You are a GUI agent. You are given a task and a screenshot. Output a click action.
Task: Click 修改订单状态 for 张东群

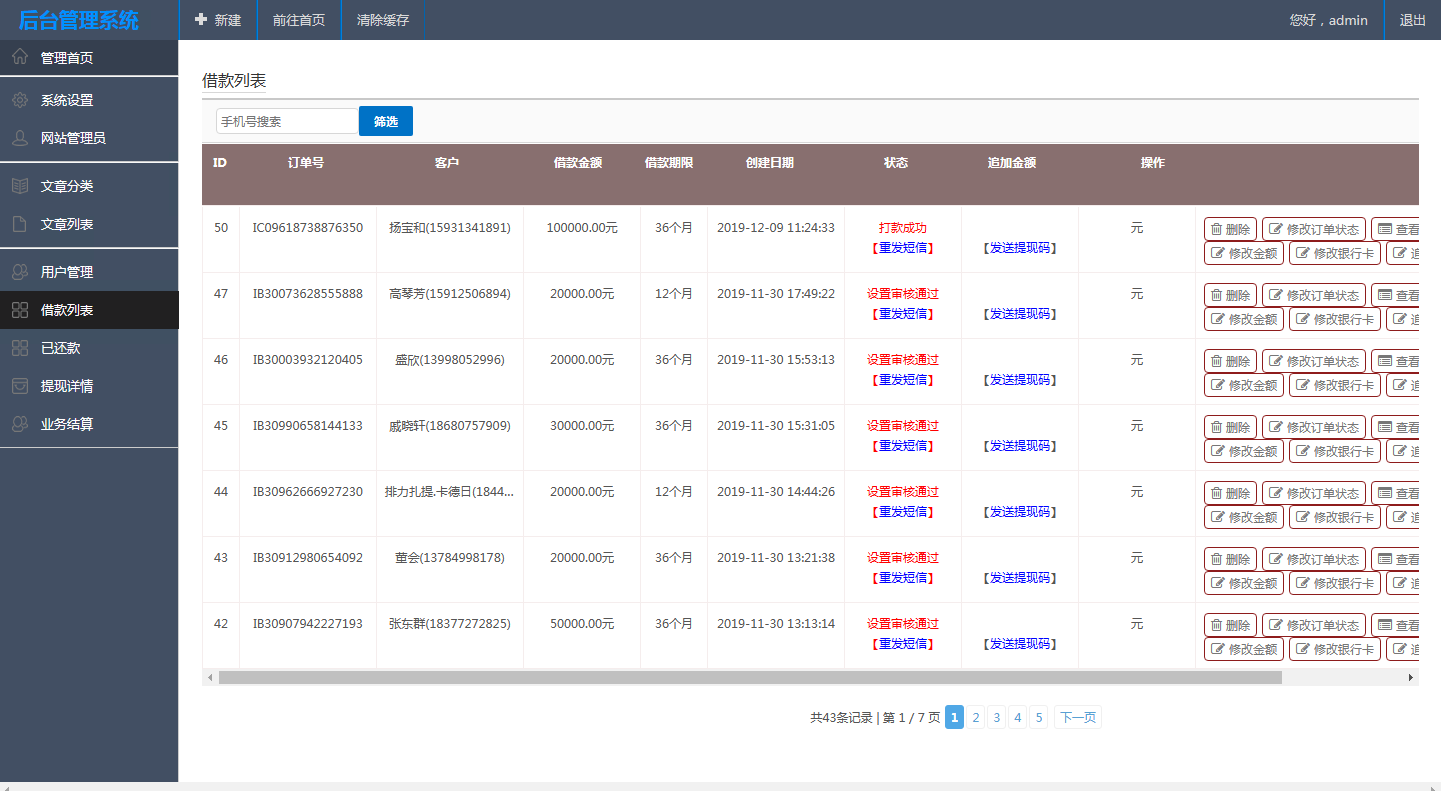point(1314,625)
